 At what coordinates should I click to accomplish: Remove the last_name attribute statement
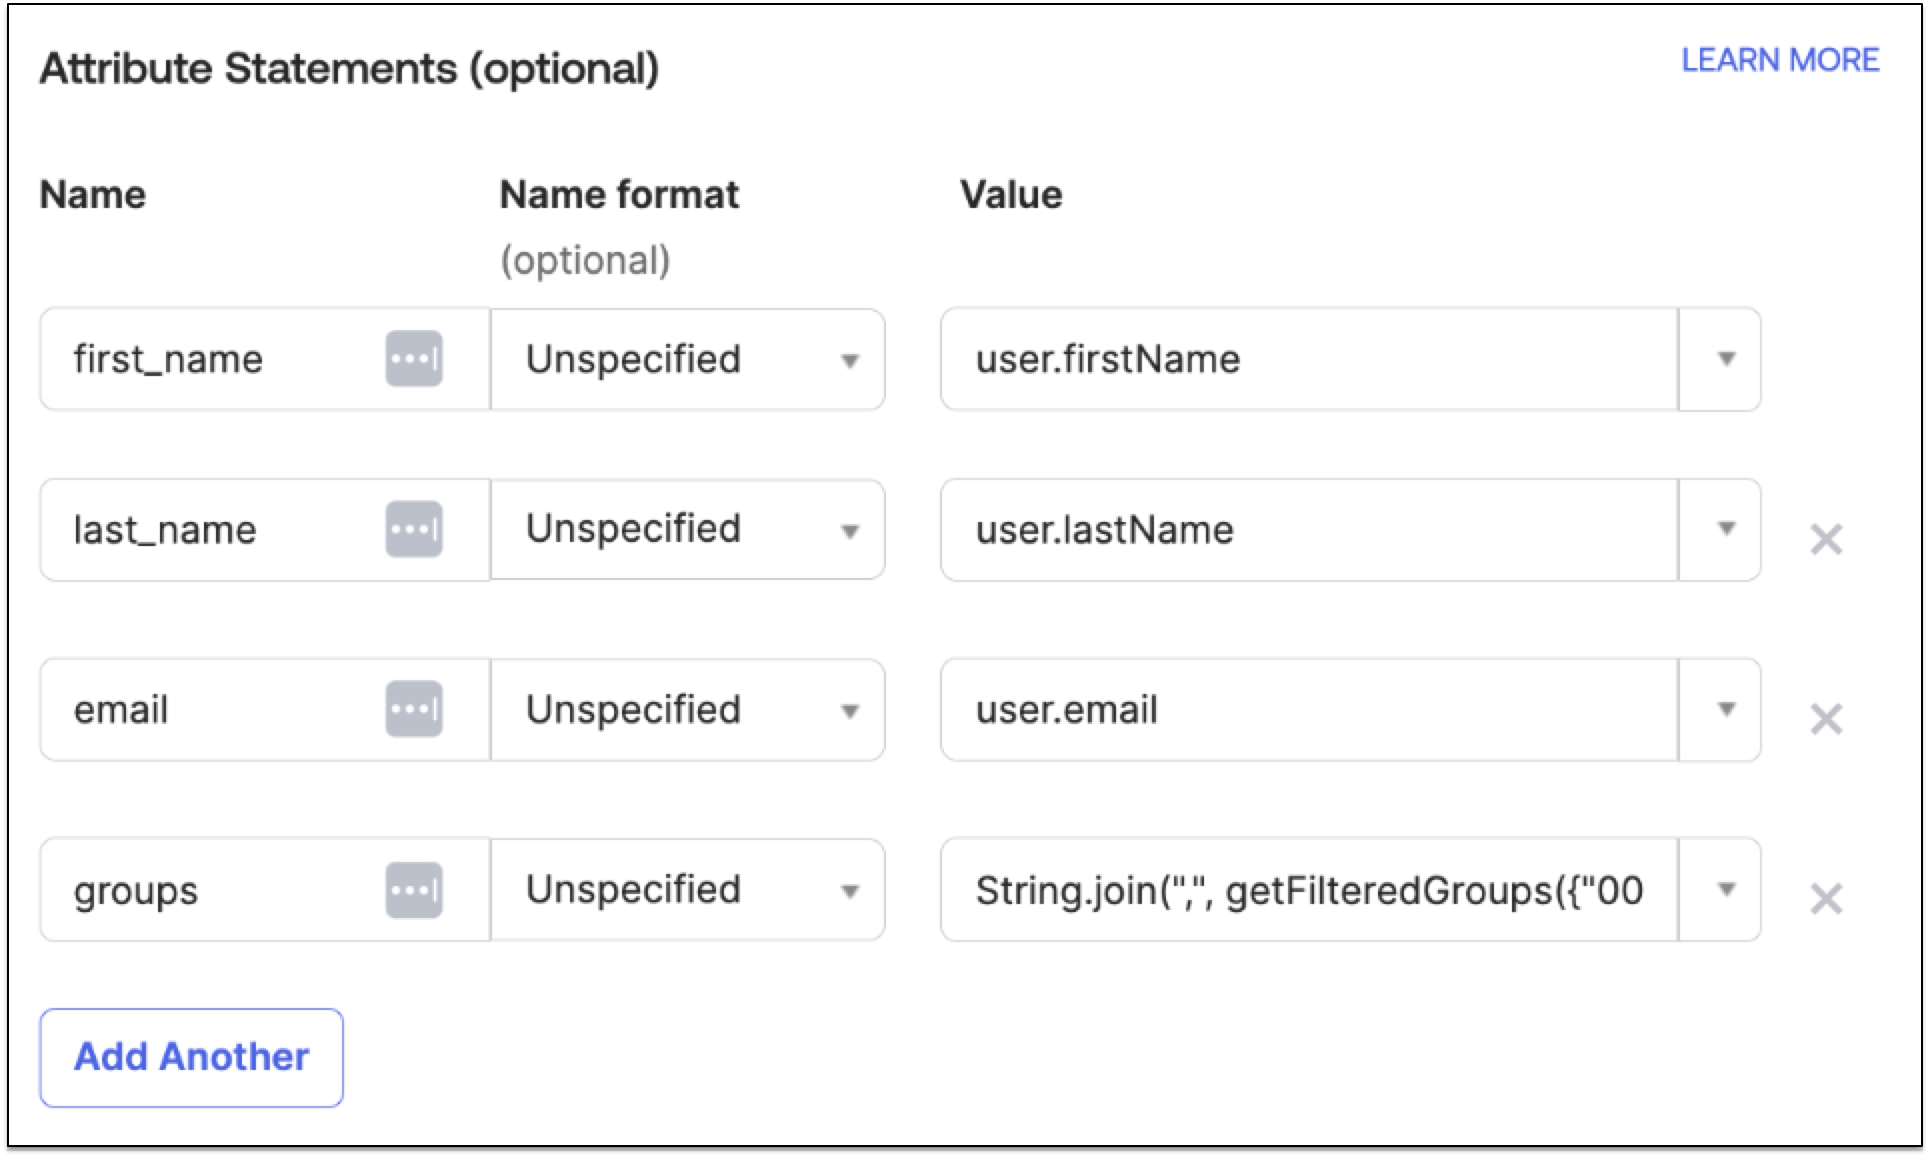point(1827,539)
